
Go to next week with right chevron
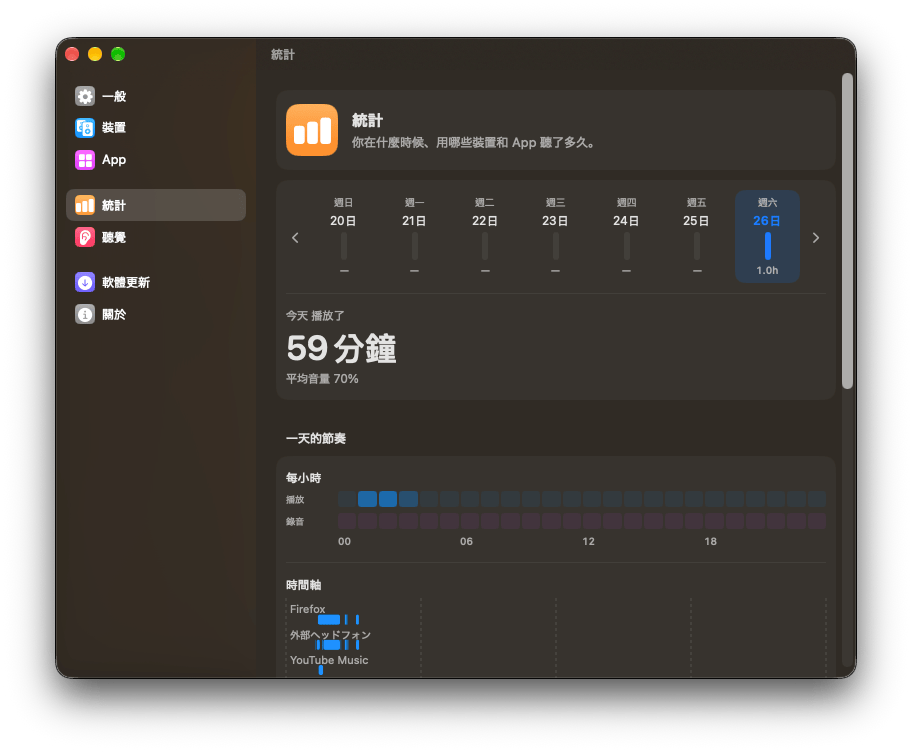click(x=815, y=237)
